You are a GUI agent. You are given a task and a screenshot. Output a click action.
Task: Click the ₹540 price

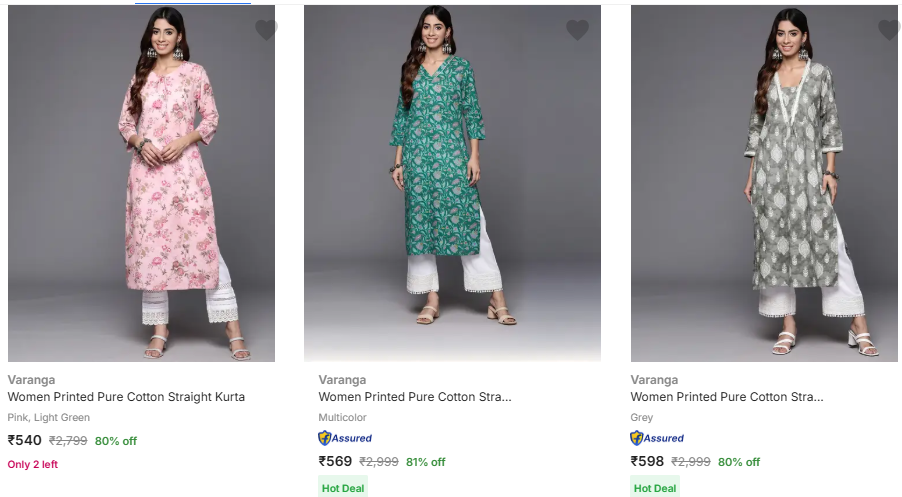[25, 441]
